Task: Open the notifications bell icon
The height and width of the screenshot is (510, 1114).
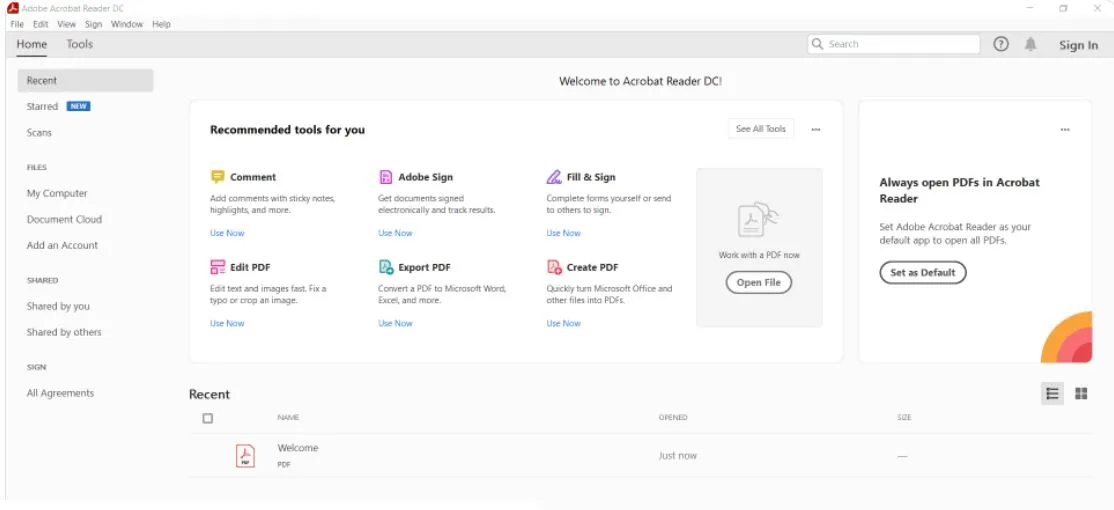Action: coord(1031,44)
